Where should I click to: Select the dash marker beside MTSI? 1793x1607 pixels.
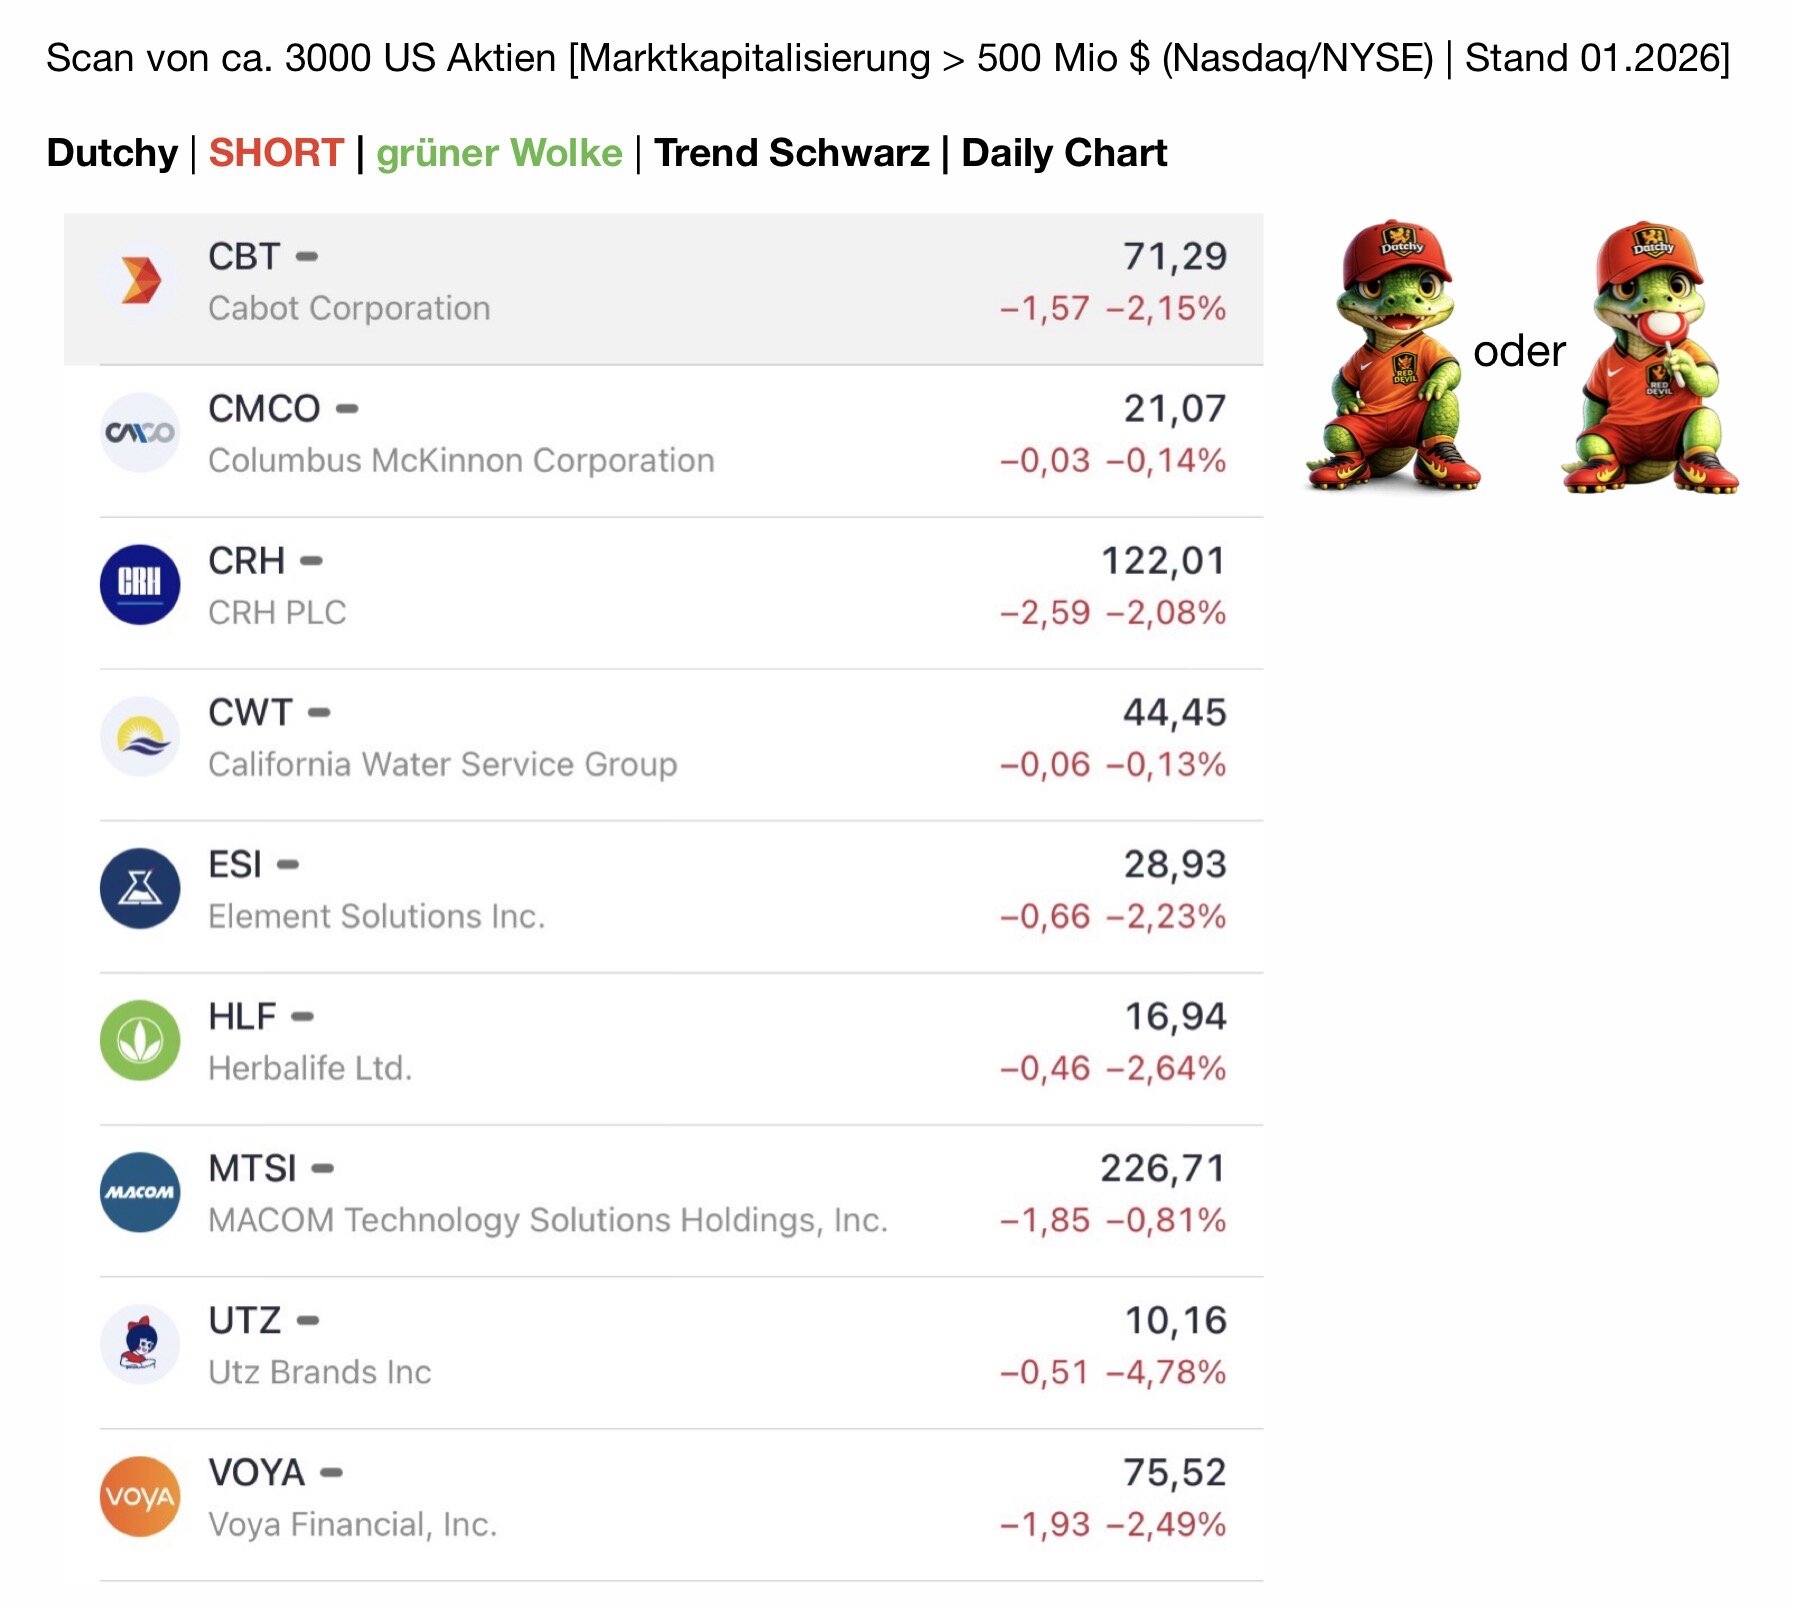tap(322, 1169)
